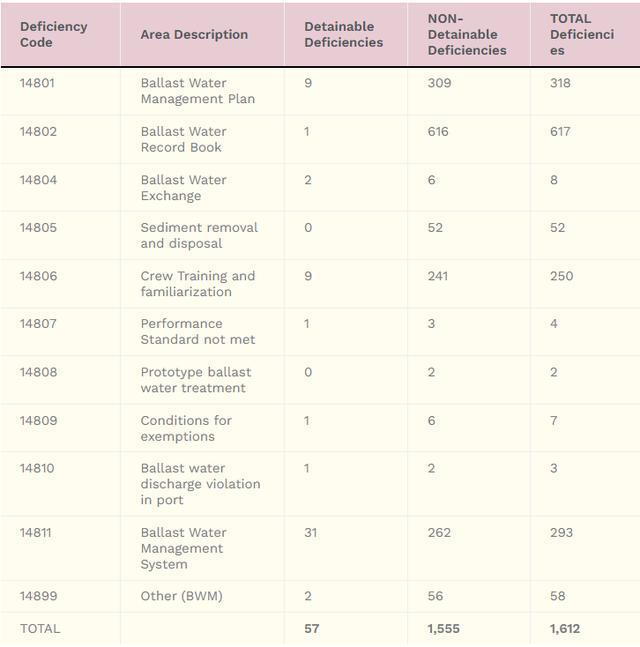Select the Detainable Deficiencies column header

343,34
